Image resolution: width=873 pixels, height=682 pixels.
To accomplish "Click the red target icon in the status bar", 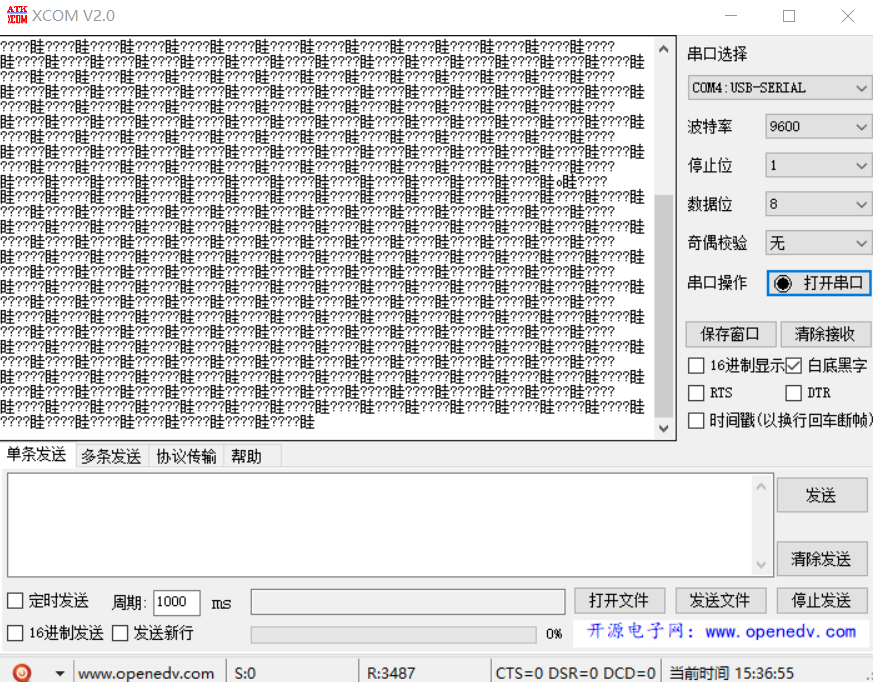I will coord(21,672).
